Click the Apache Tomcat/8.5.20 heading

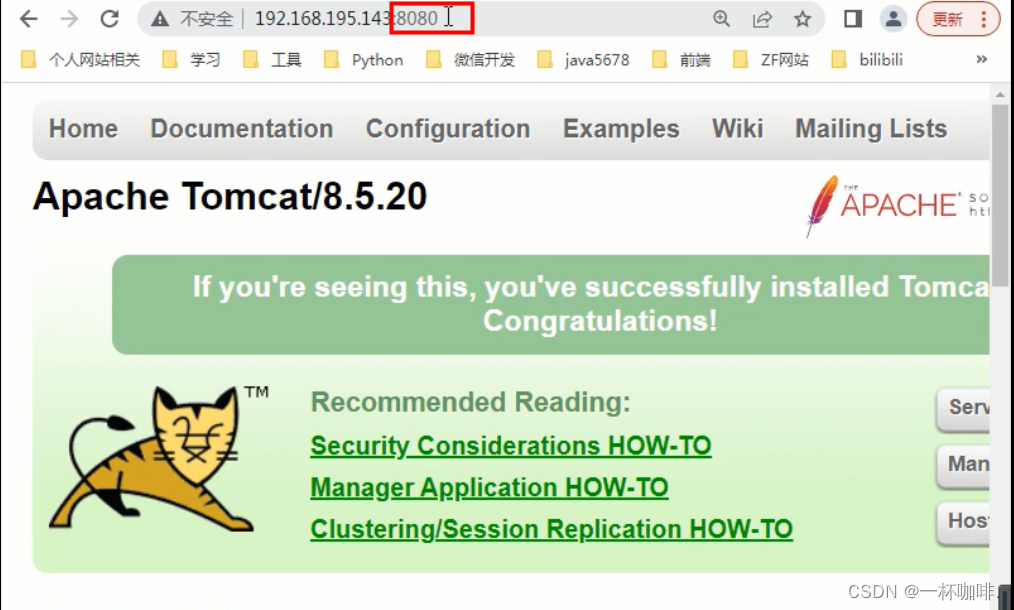coord(230,196)
